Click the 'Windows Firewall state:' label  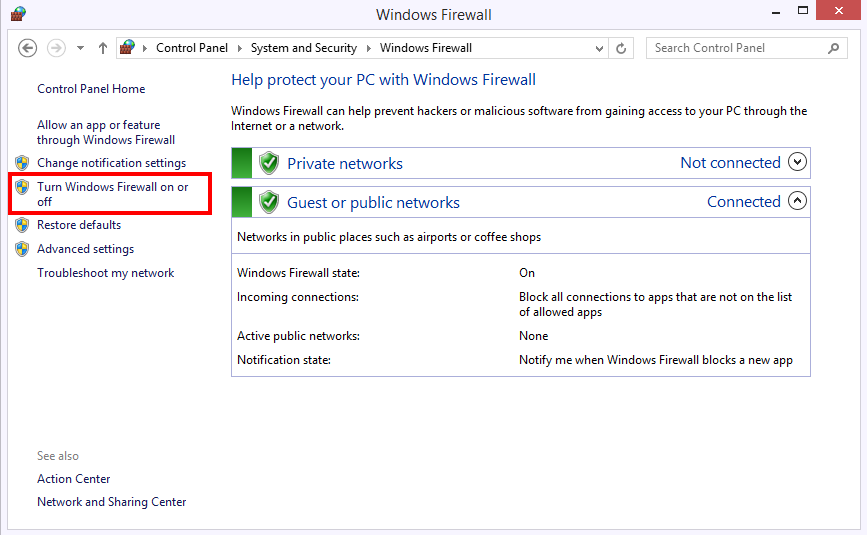click(x=299, y=273)
